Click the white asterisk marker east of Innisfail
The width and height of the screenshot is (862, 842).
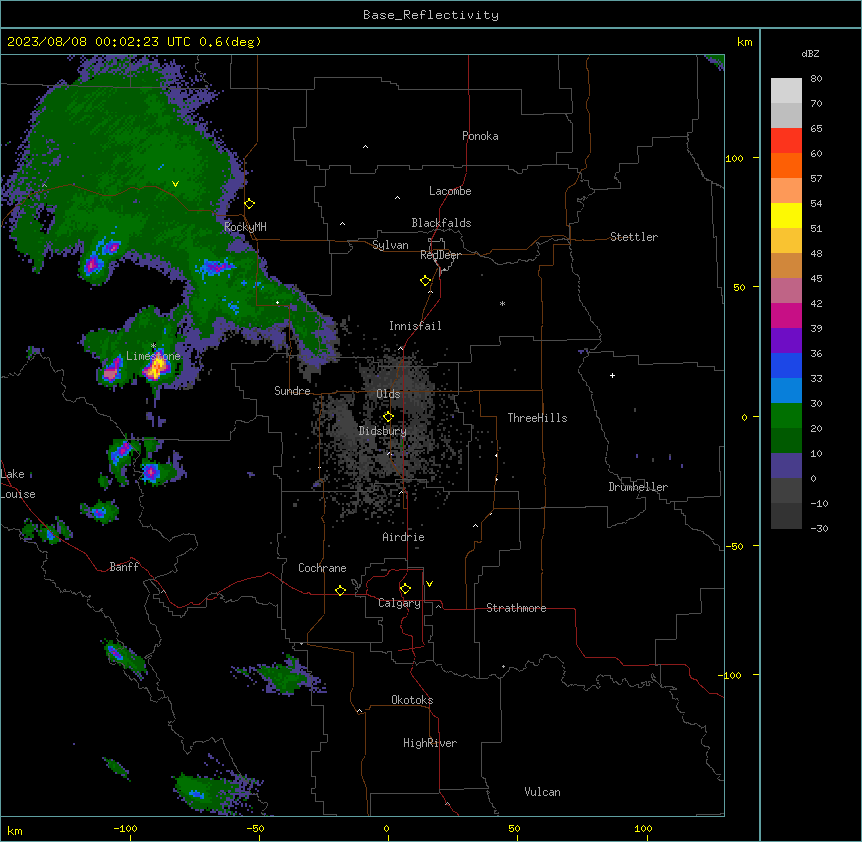click(502, 303)
